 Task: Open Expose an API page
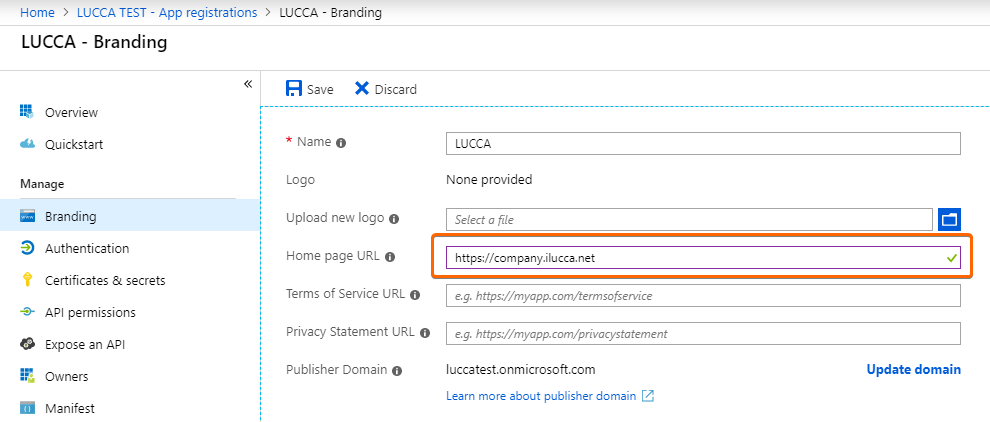85,345
